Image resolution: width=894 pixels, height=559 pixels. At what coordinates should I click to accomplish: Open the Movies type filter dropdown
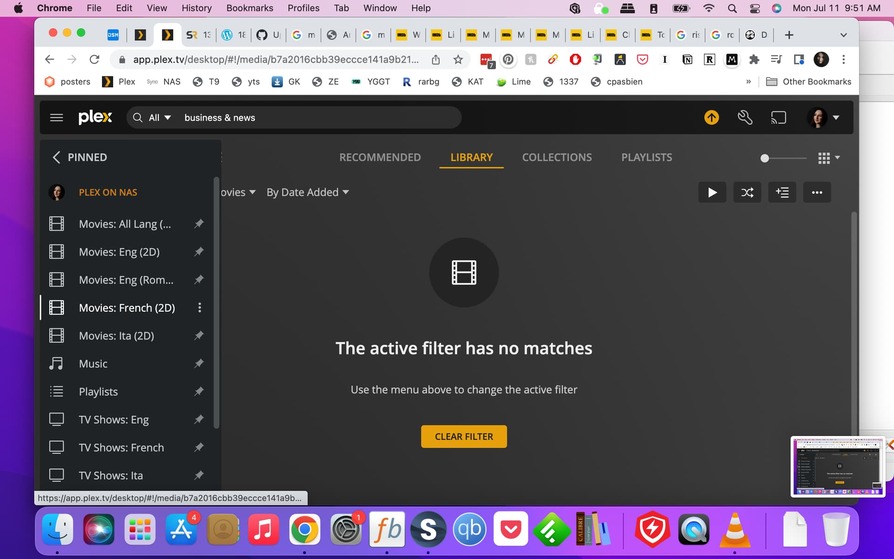[238, 192]
